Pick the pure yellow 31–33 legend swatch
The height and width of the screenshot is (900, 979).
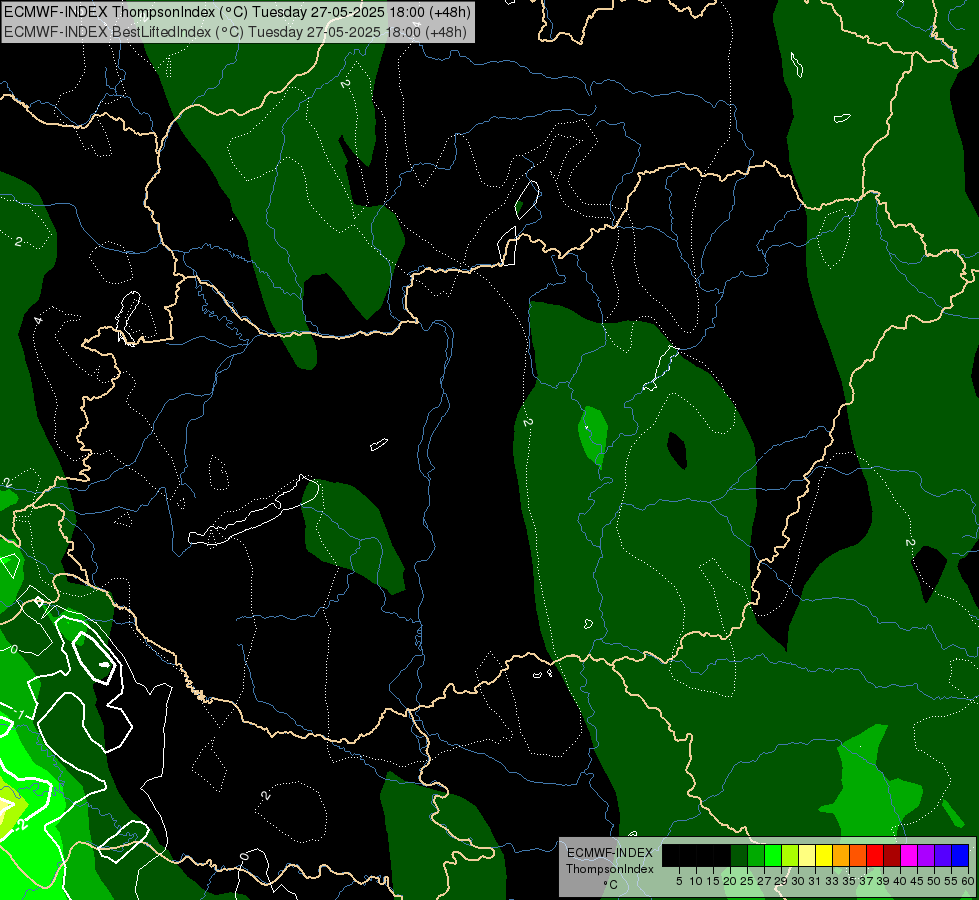point(824,855)
